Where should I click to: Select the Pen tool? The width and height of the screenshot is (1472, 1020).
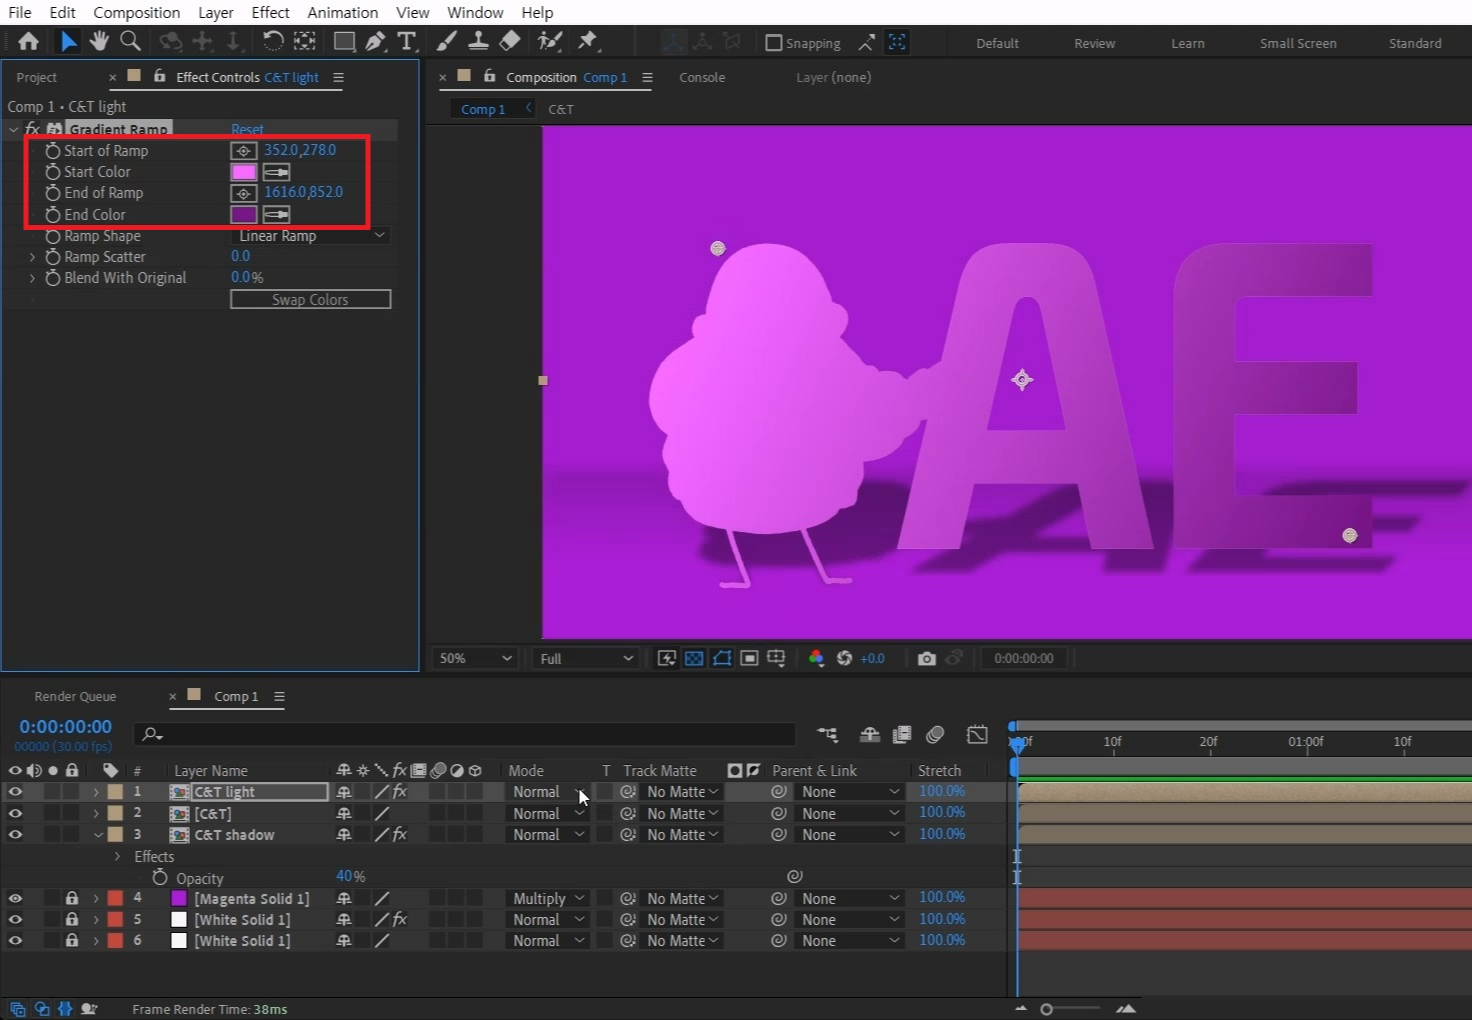pos(375,41)
